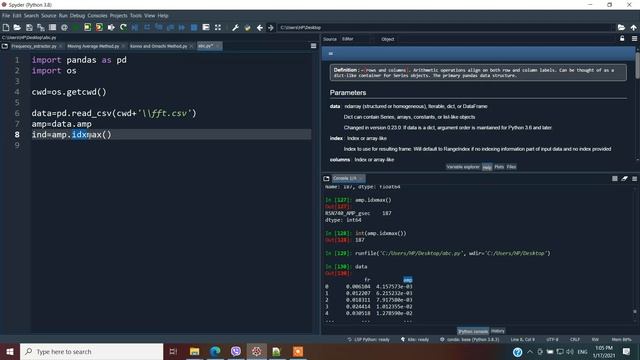Change to parent directory up arrow
640x360 pixels.
click(633, 27)
